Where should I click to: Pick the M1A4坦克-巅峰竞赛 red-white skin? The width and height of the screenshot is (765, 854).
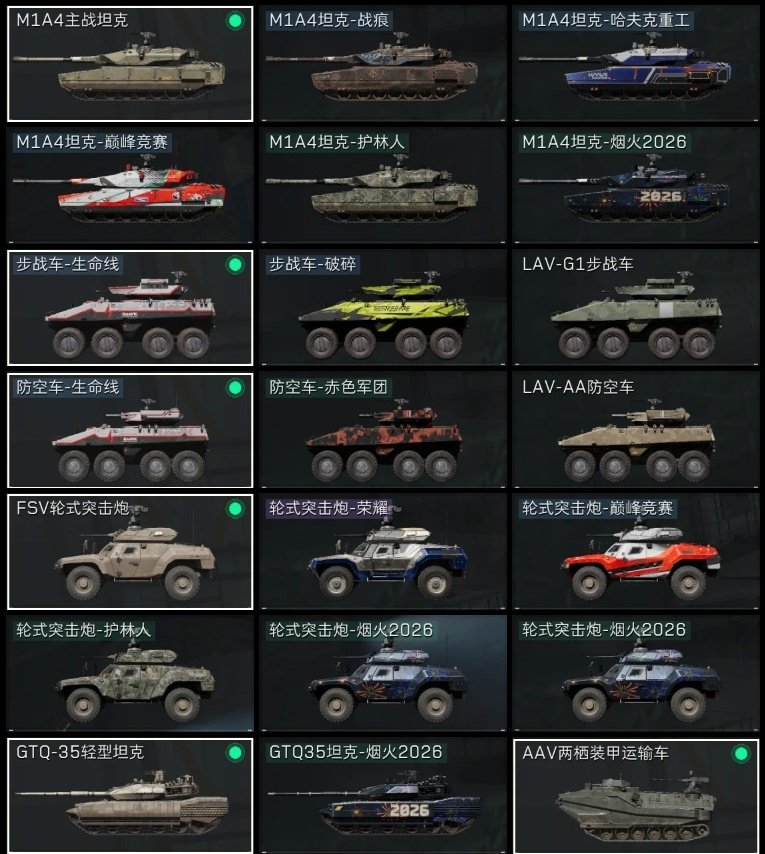(x=130, y=186)
